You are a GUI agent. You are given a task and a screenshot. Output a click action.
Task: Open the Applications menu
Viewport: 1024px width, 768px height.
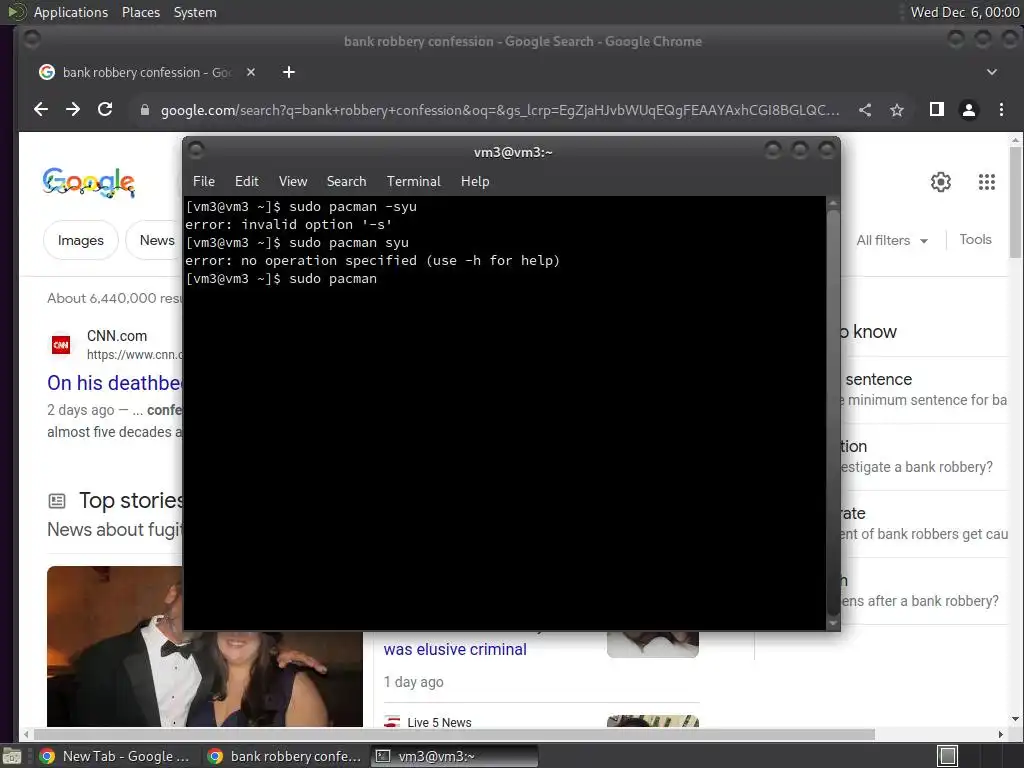tap(71, 12)
